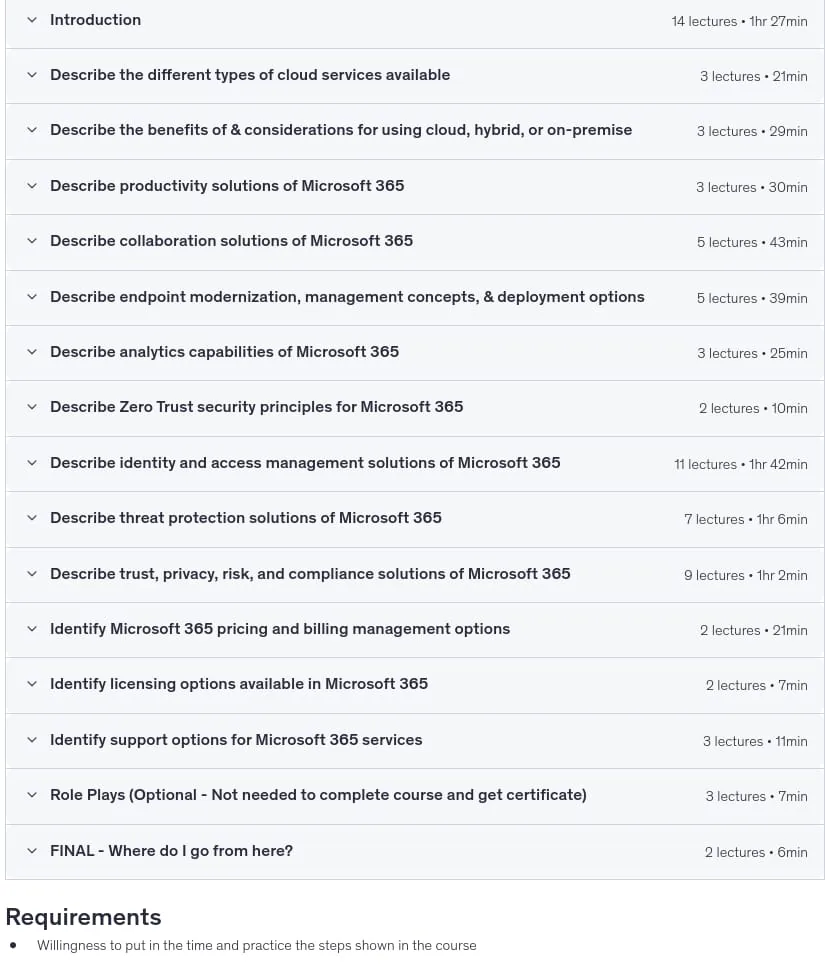Expand the Introduction section chevron
This screenshot has width=825, height=975.
pyautogui.click(x=32, y=21)
